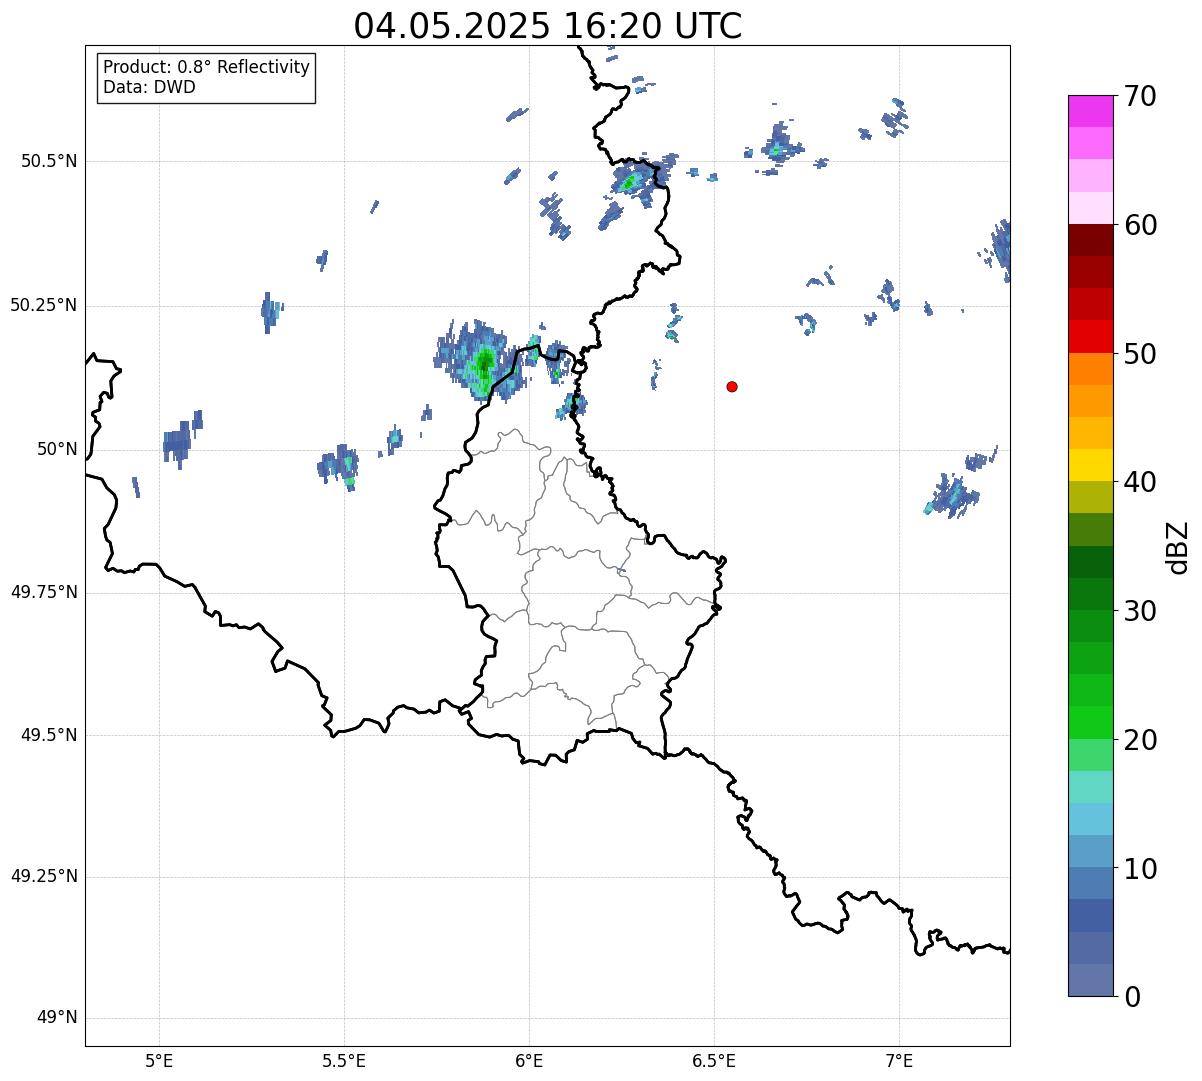Click the title 04.05.2025 16:20 UTC
Screen dimensions: 1202x1081
click(x=548, y=25)
